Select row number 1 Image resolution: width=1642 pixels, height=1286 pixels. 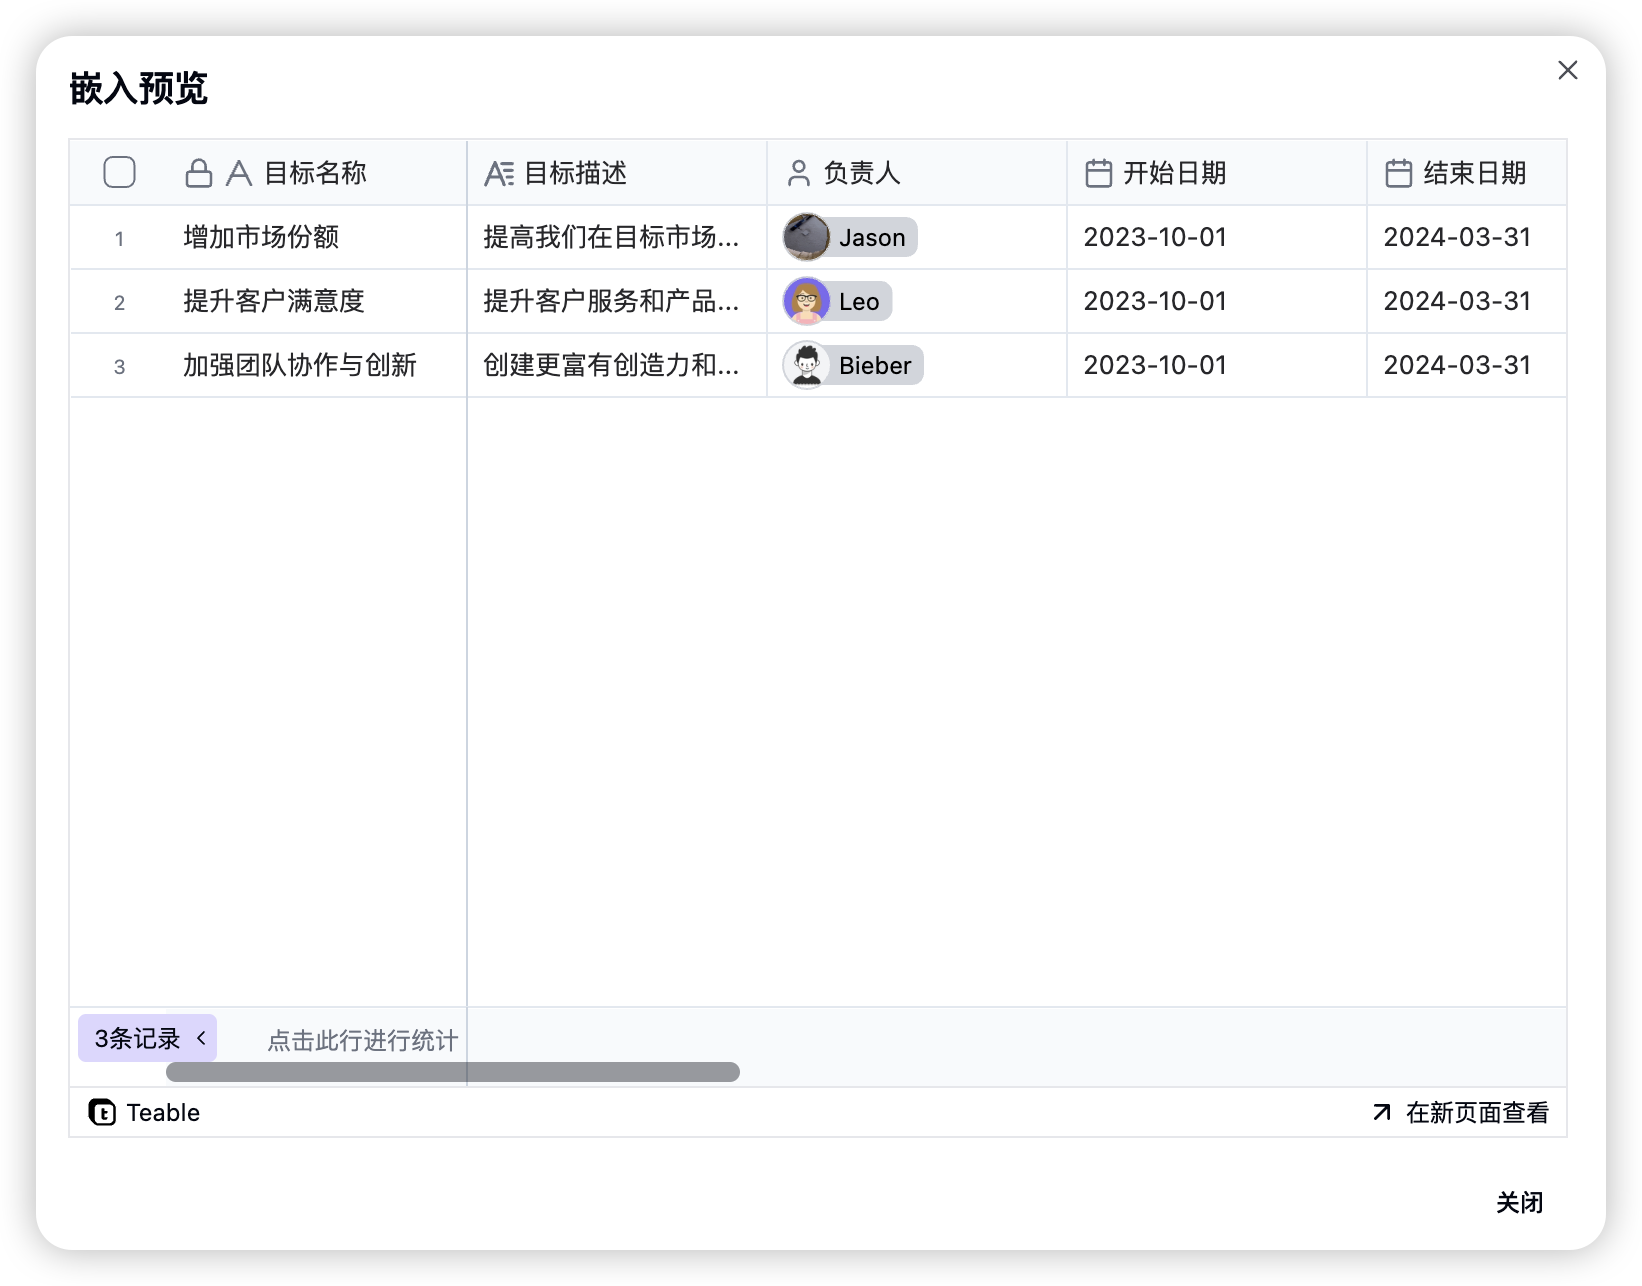pos(119,238)
